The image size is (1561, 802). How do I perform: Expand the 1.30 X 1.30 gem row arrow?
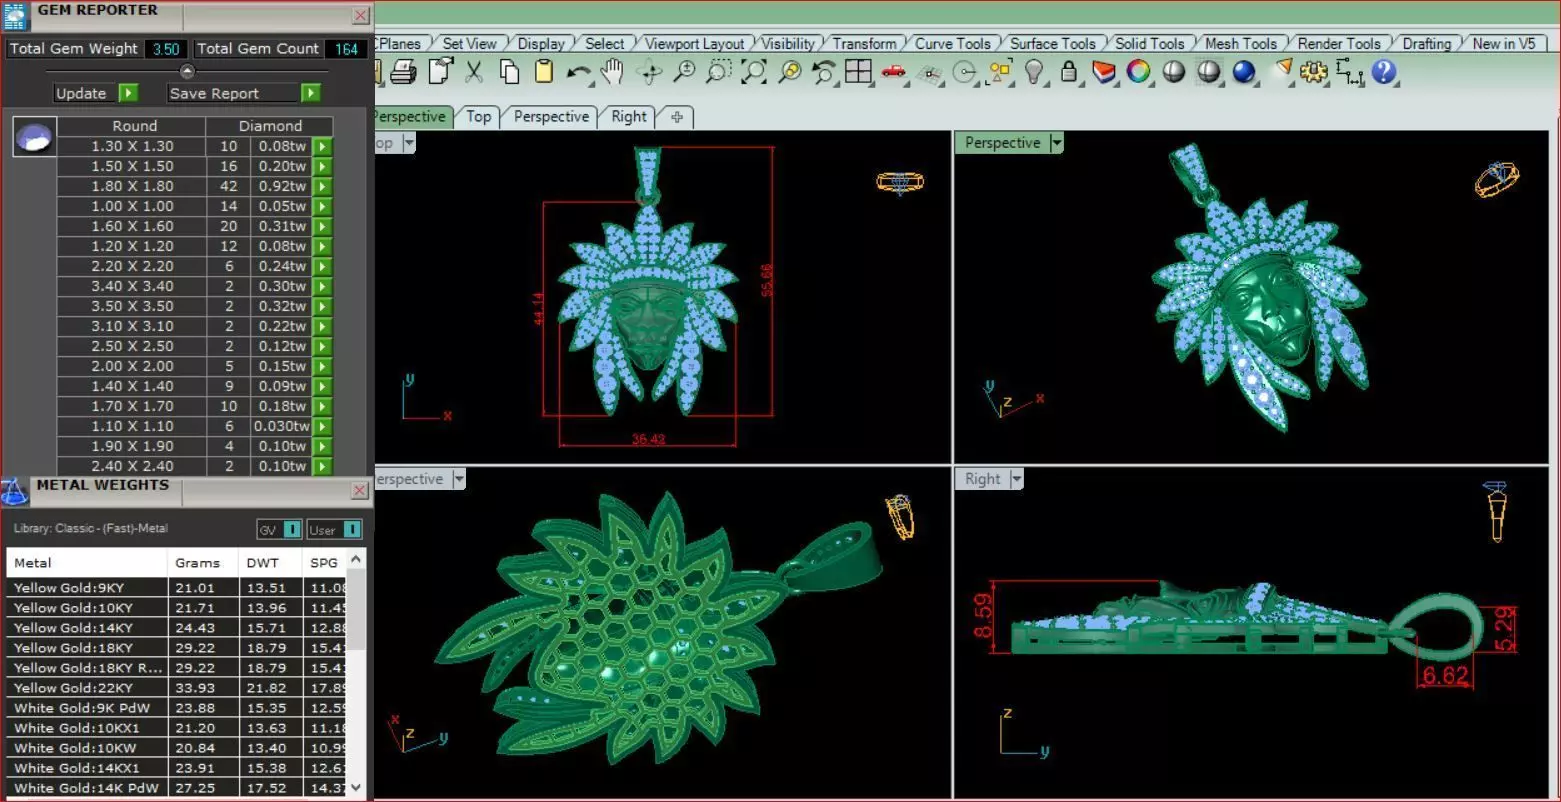click(322, 146)
